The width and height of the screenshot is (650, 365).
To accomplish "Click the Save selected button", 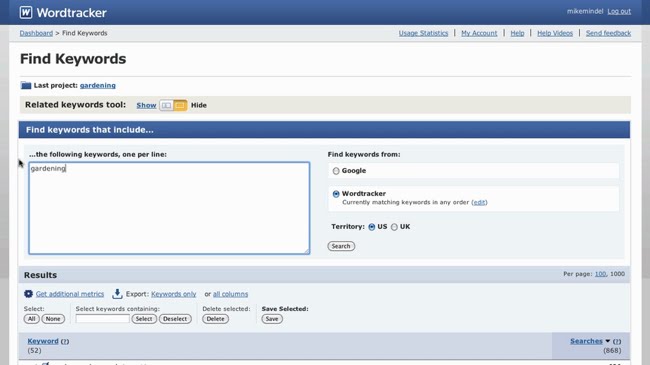I will (272, 319).
